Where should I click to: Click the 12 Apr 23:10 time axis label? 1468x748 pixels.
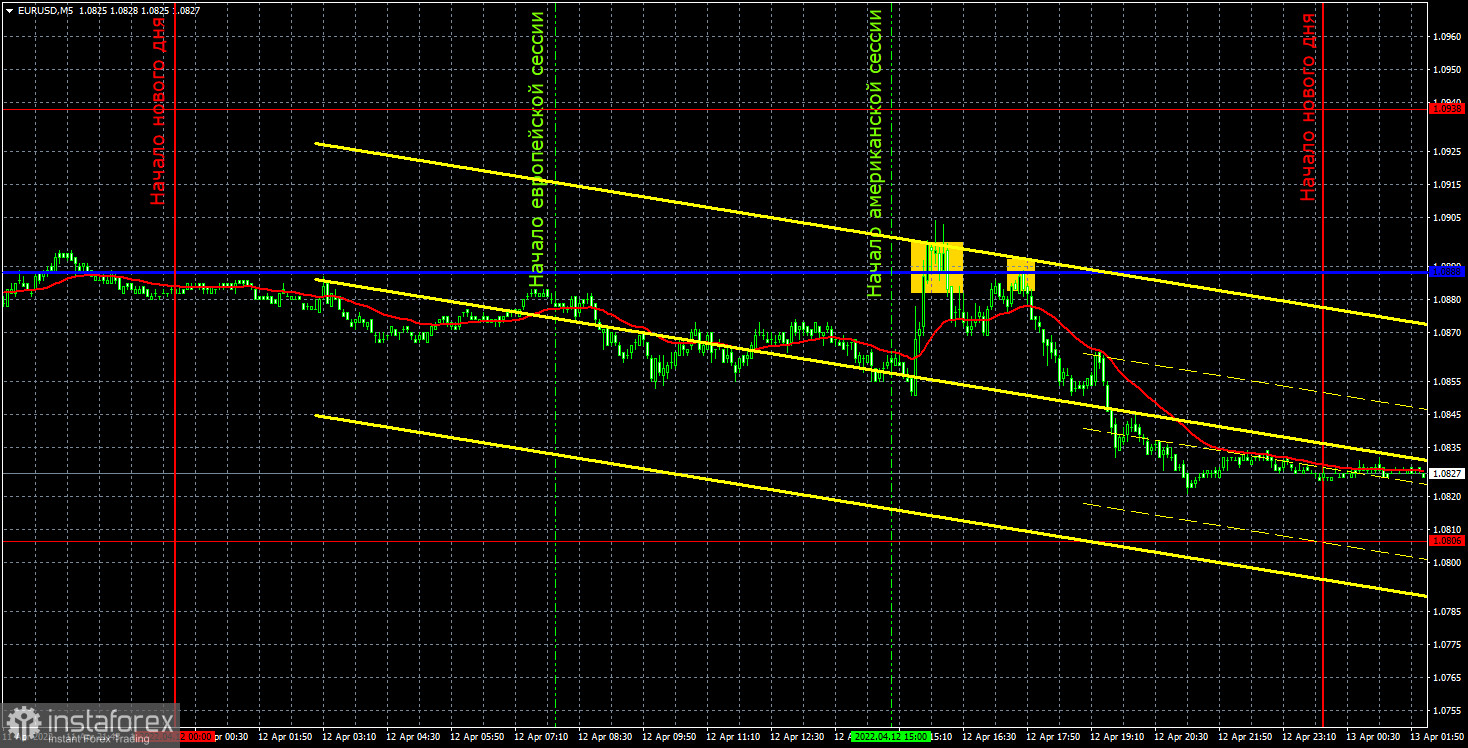[x=1311, y=737]
